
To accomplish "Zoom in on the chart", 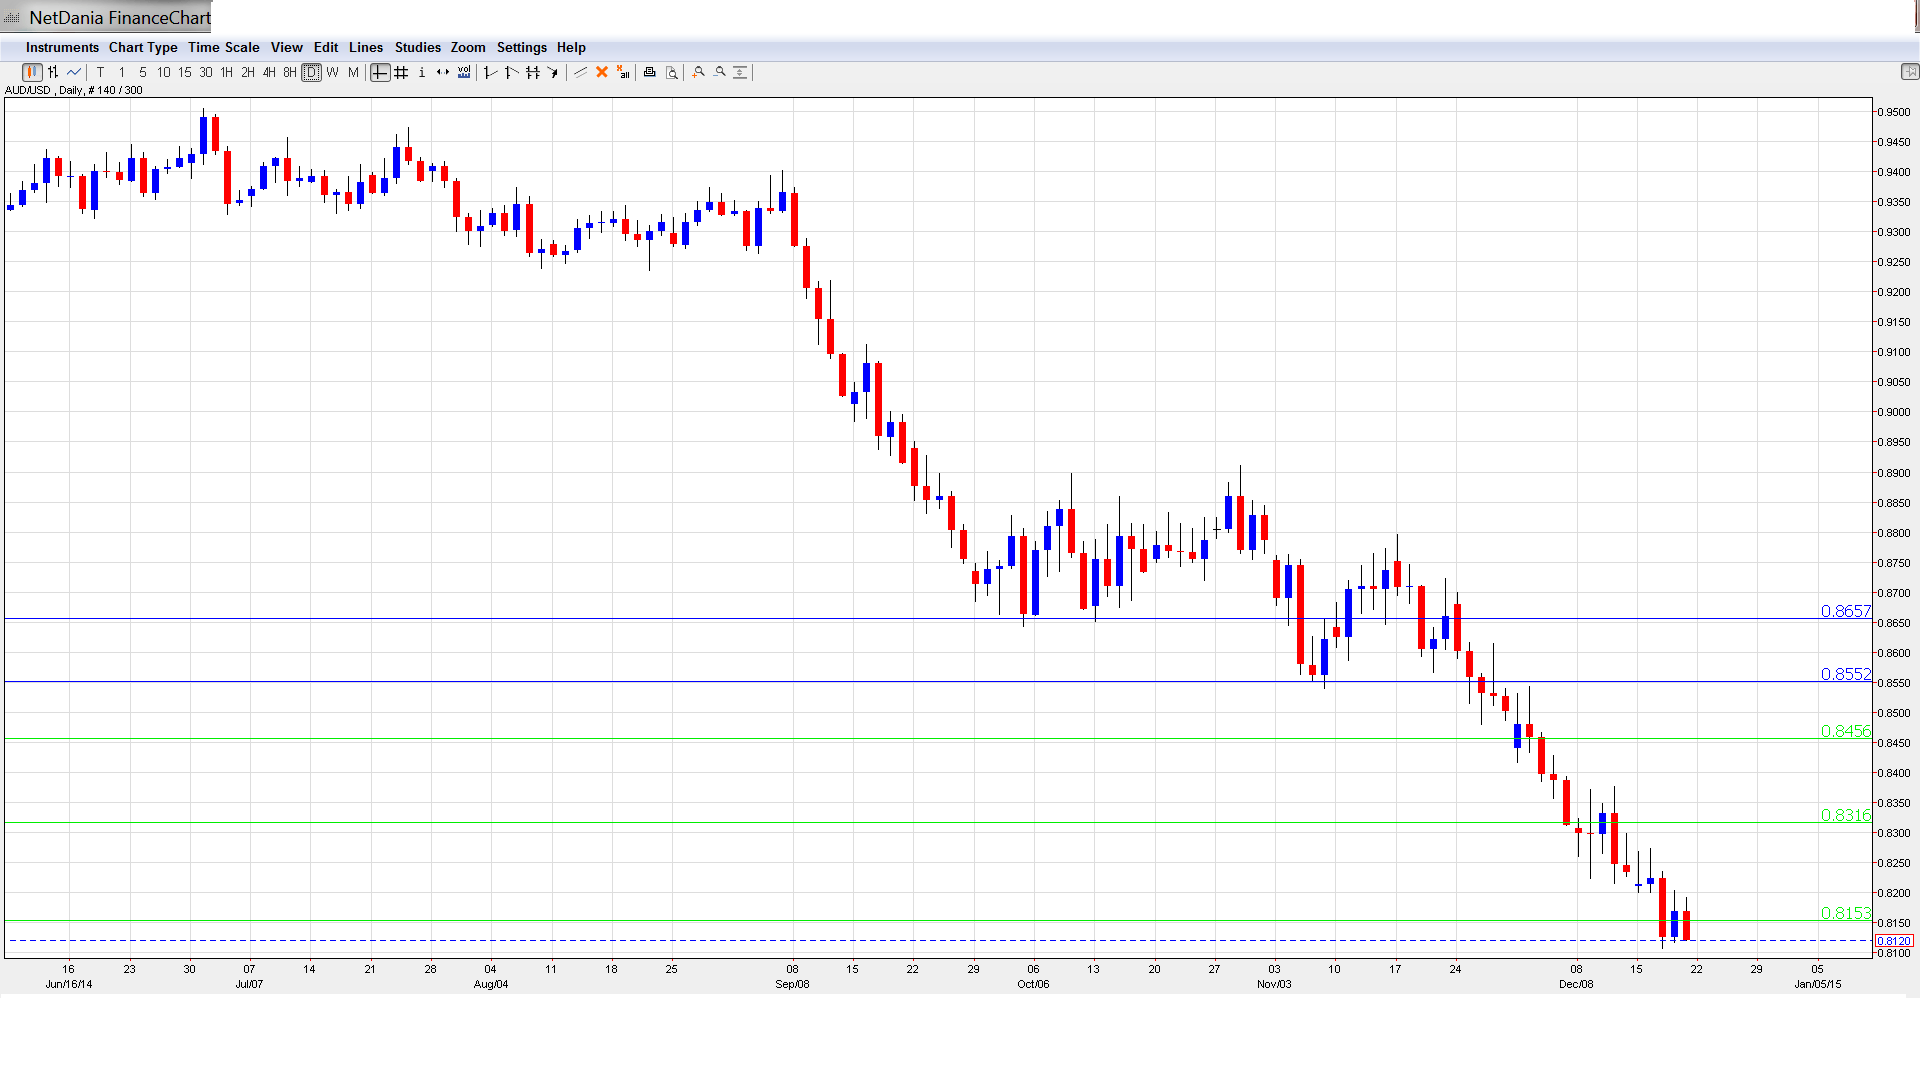I will point(699,72).
